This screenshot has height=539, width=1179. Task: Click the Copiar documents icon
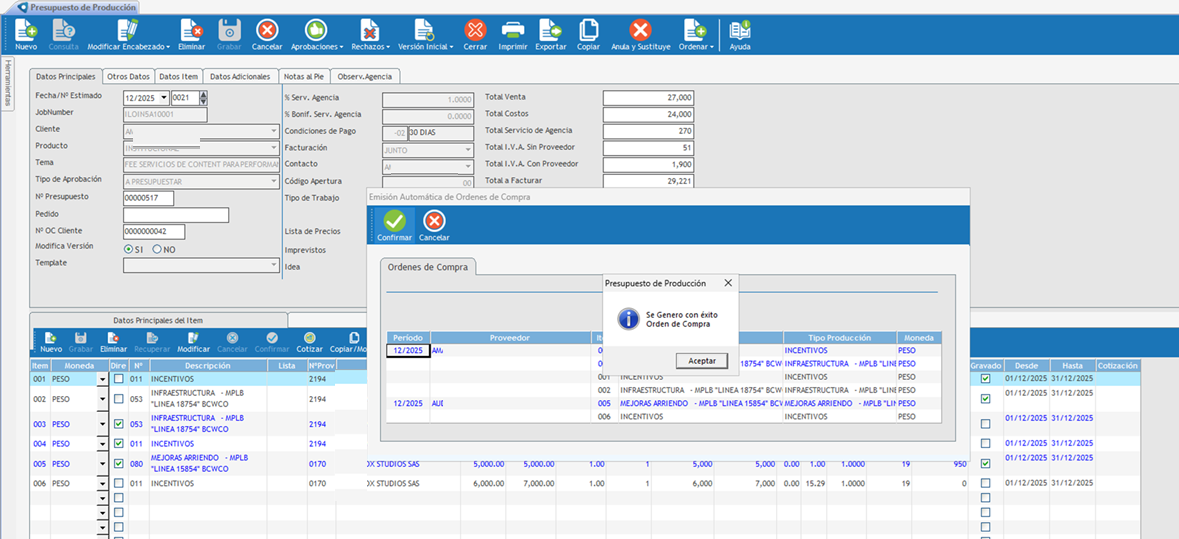click(589, 31)
